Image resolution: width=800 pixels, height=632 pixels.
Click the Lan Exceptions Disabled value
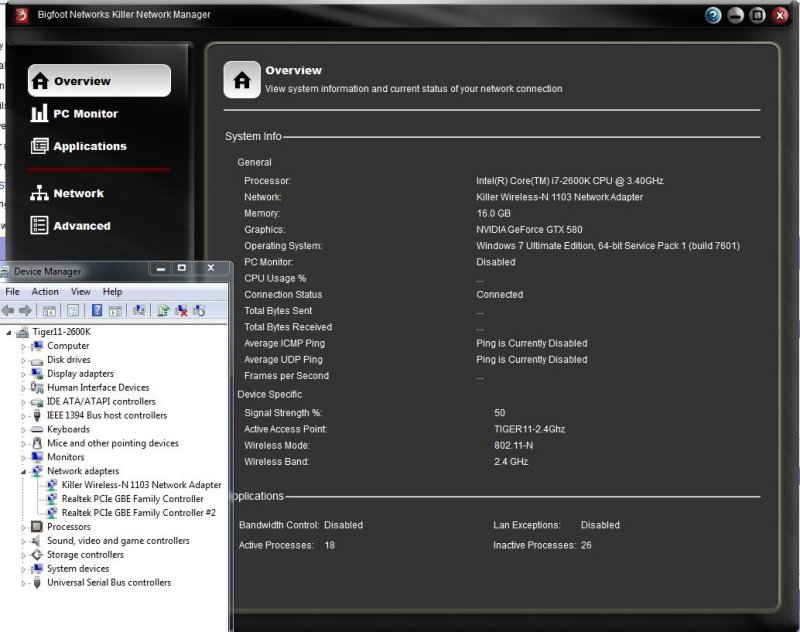[x=600, y=525]
